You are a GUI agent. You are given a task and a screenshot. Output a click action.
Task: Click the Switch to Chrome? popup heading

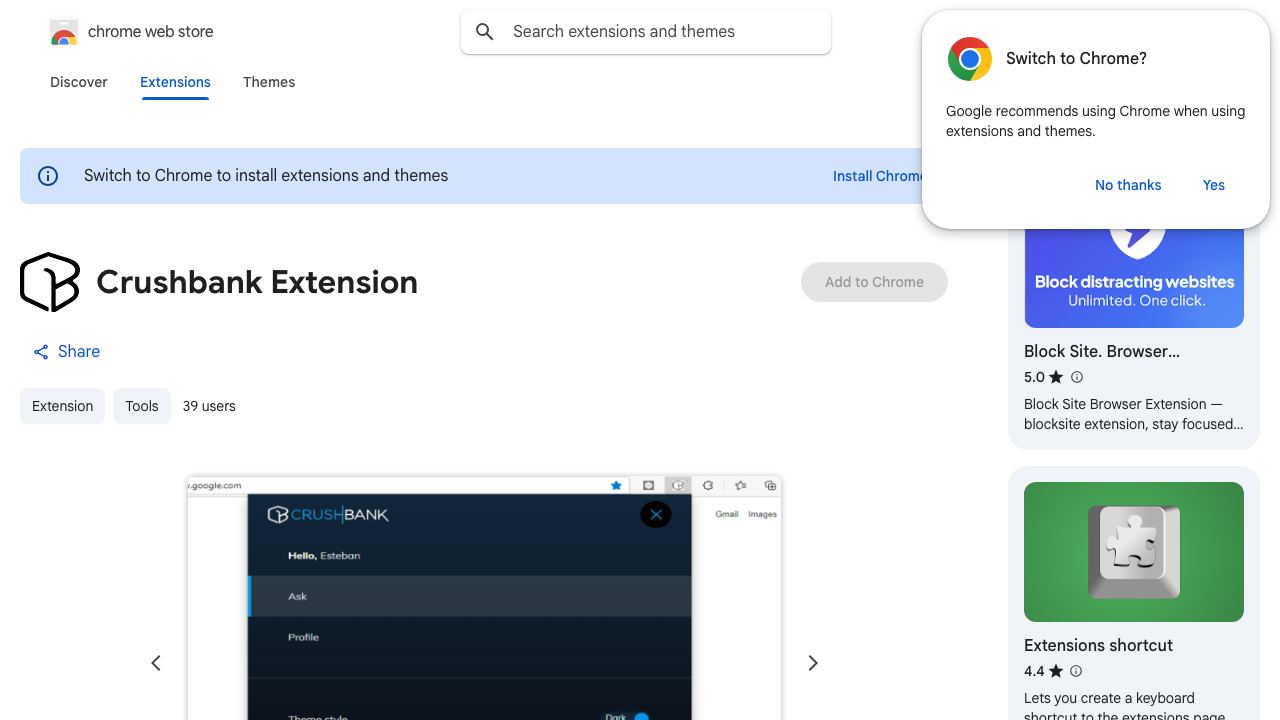click(x=1076, y=58)
